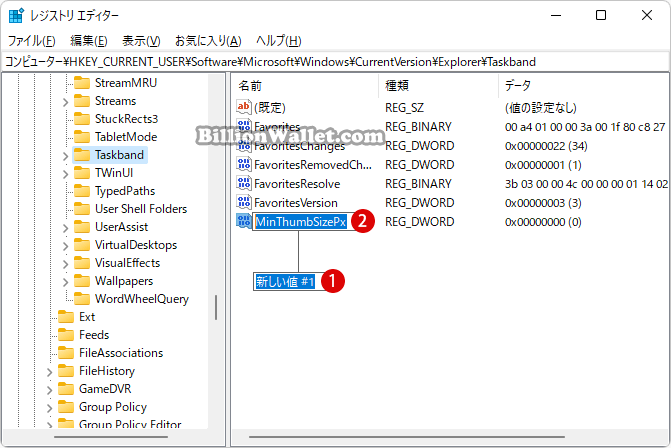Click the StuckRects3 folder icon

[x=82, y=119]
